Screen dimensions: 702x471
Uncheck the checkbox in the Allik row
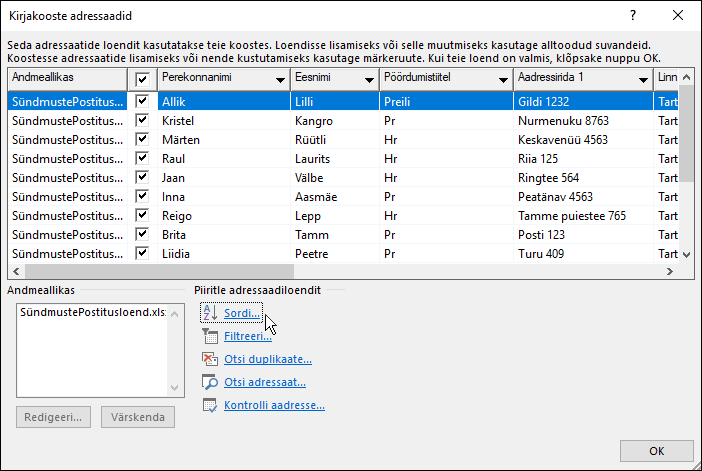(142, 101)
